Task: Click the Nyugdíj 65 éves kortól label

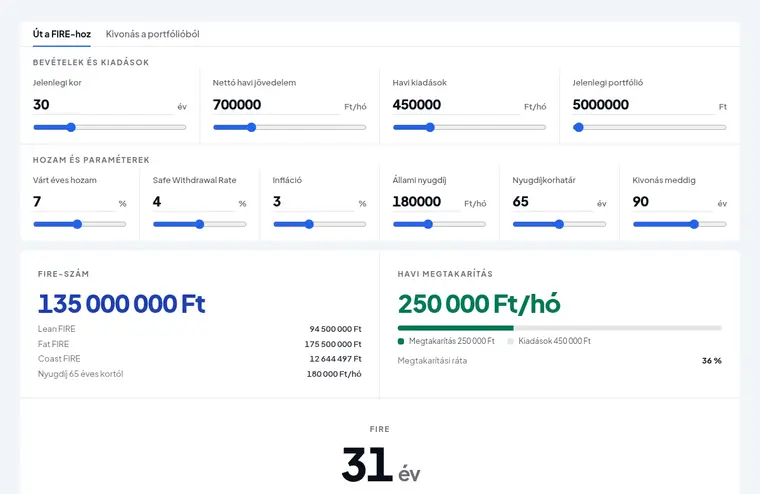Action: pyautogui.click(x=80, y=374)
